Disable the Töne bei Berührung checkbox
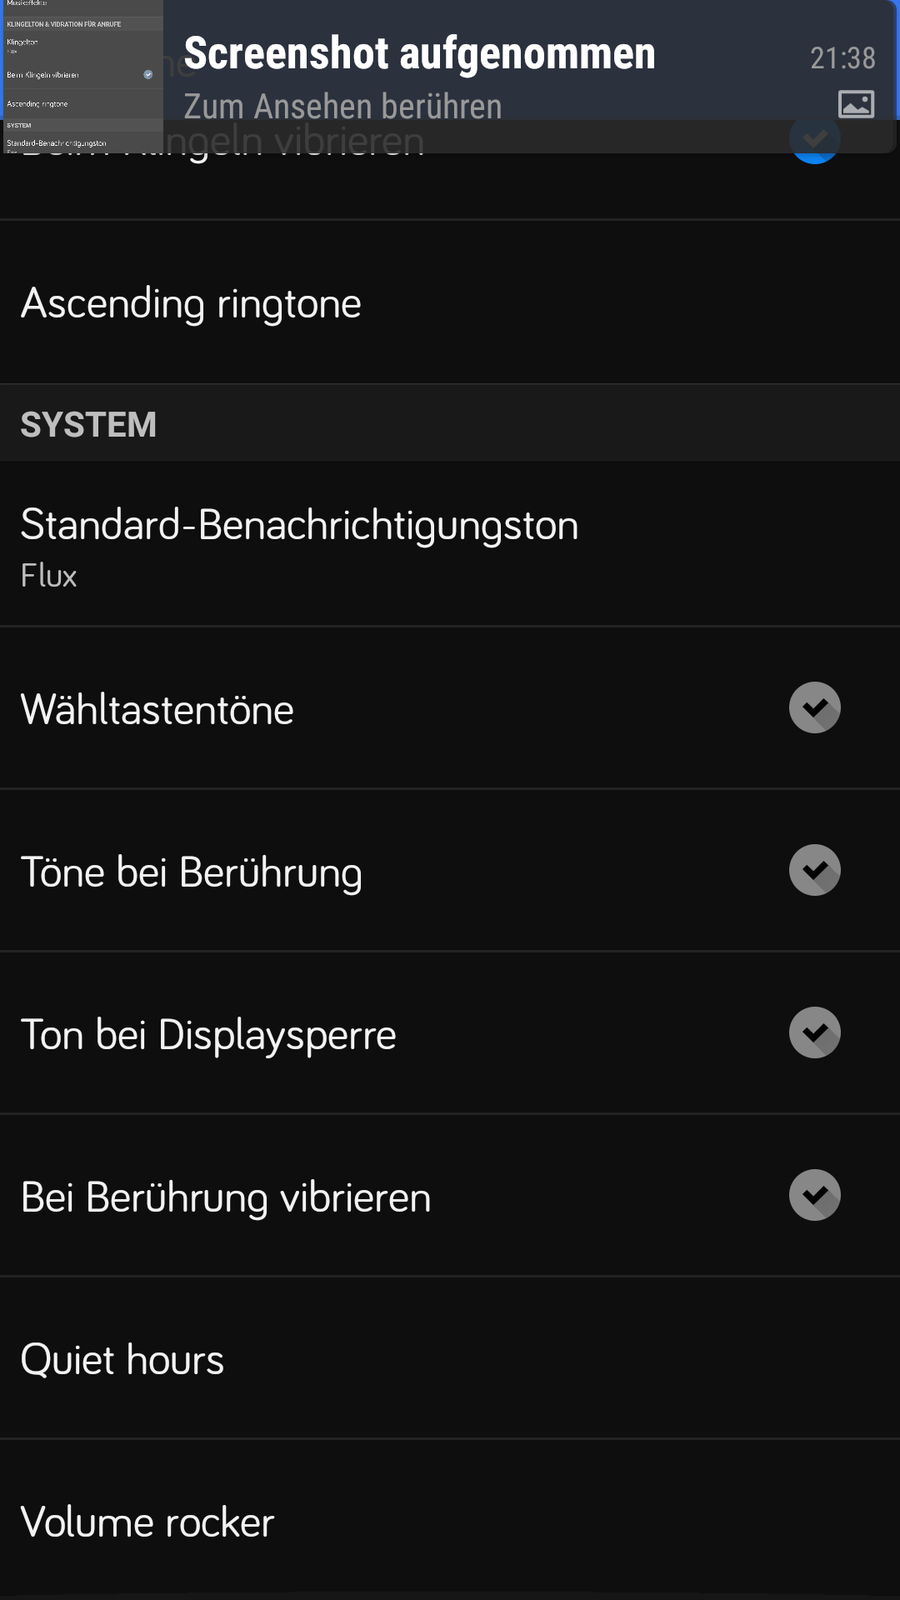This screenshot has width=900, height=1600. click(x=815, y=870)
